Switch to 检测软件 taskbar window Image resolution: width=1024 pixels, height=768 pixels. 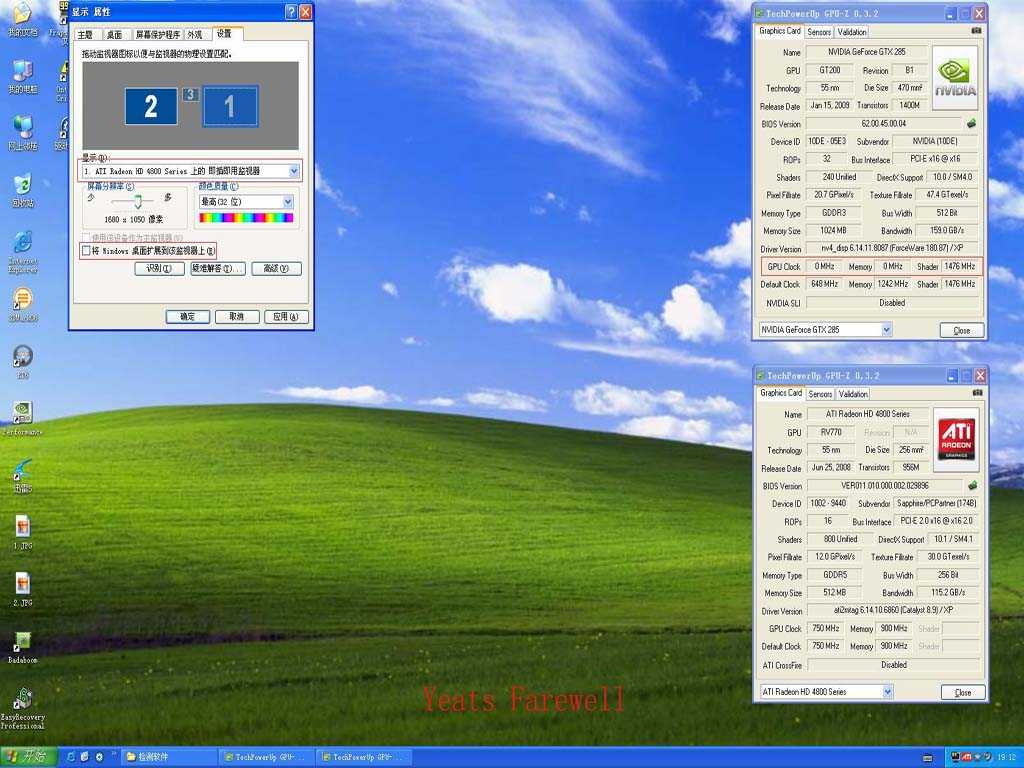click(x=170, y=757)
